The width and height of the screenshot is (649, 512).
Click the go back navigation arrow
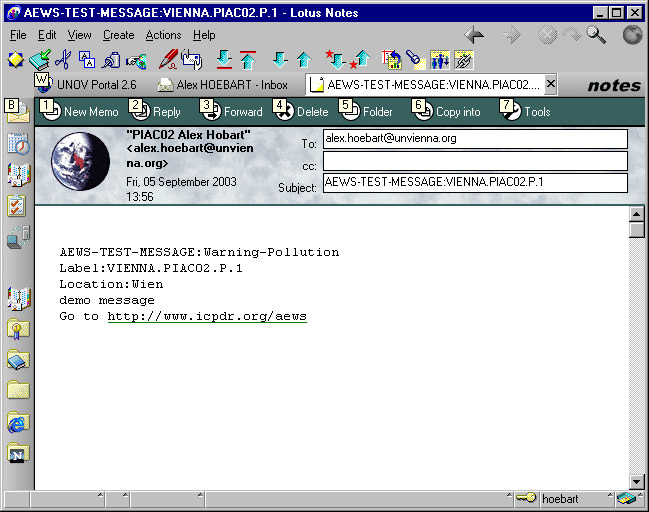tap(475, 35)
